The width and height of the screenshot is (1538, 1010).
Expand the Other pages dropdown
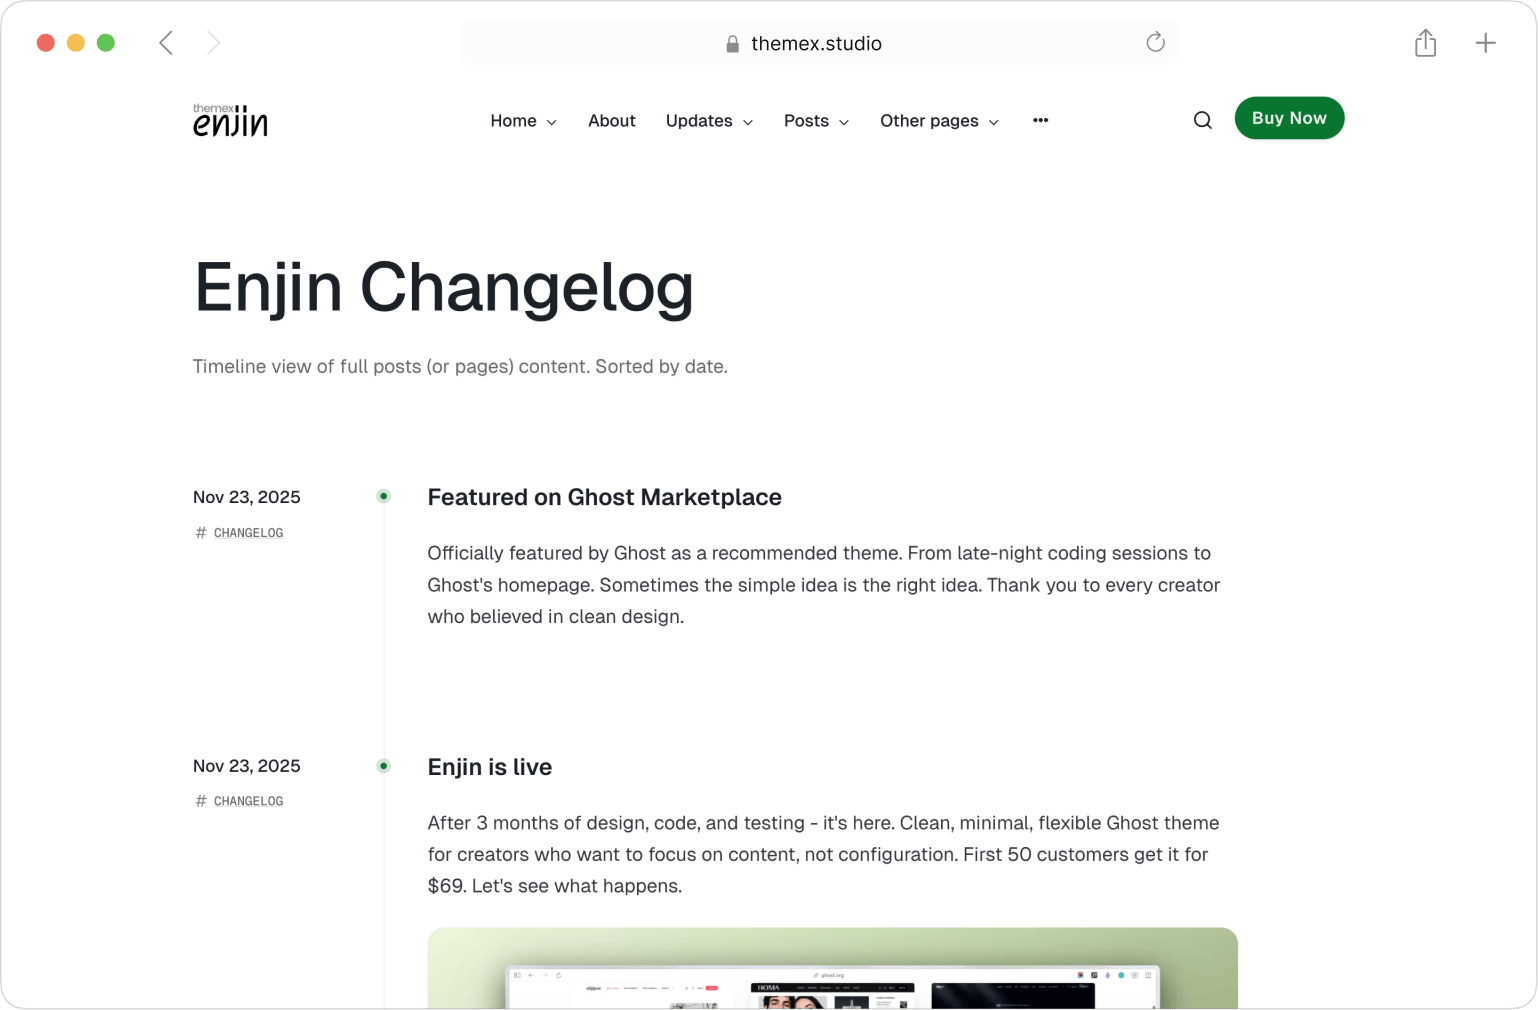point(939,121)
